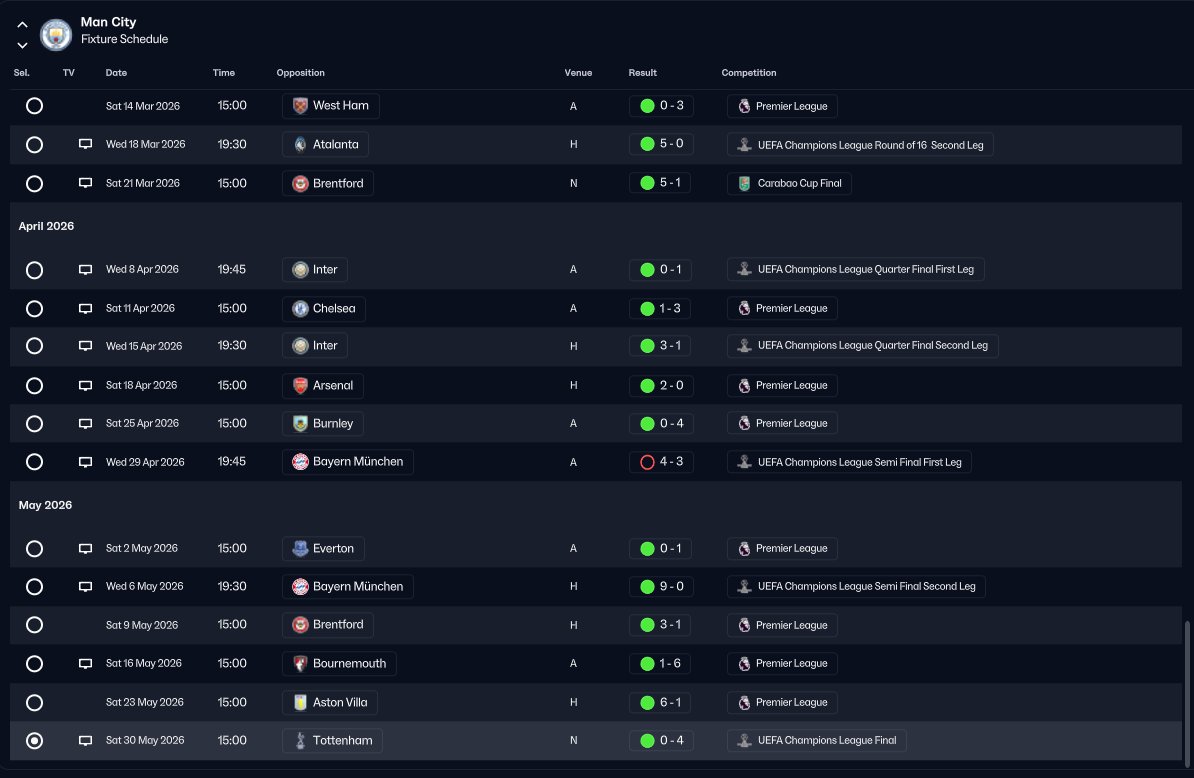Click the West Ham club crest icon

pos(300,106)
